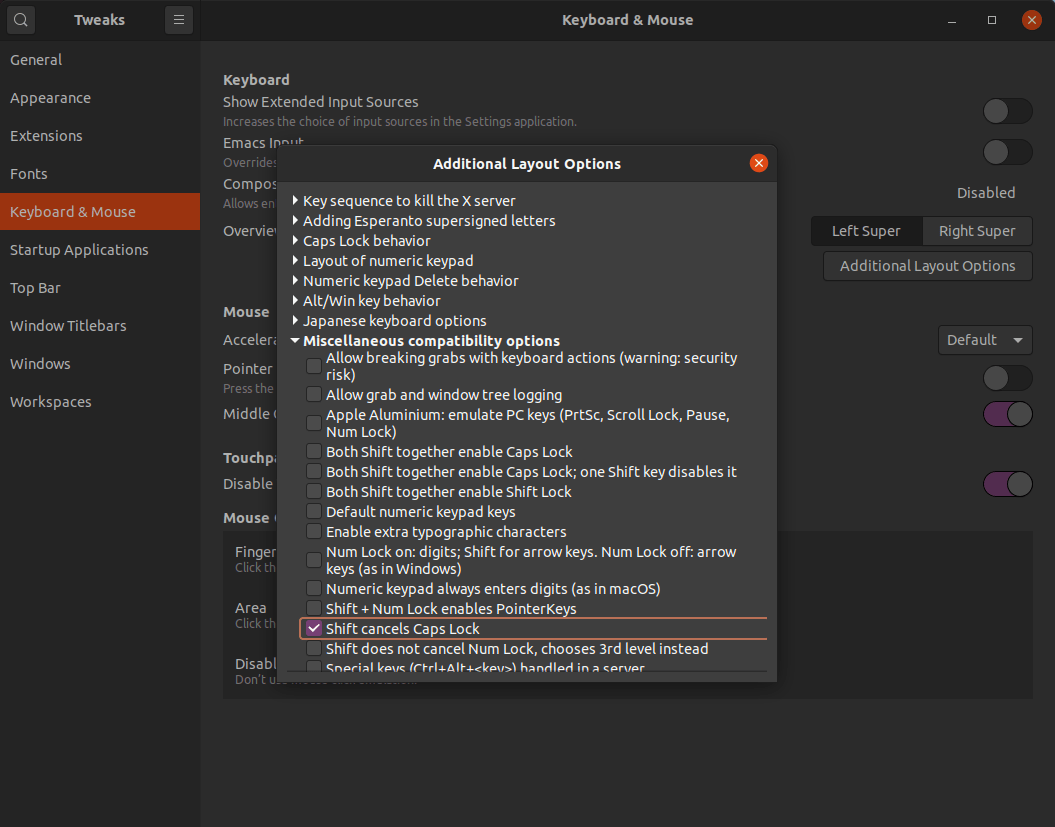Minimize the Tweaks window
This screenshot has height=827, width=1055.
click(x=953, y=20)
